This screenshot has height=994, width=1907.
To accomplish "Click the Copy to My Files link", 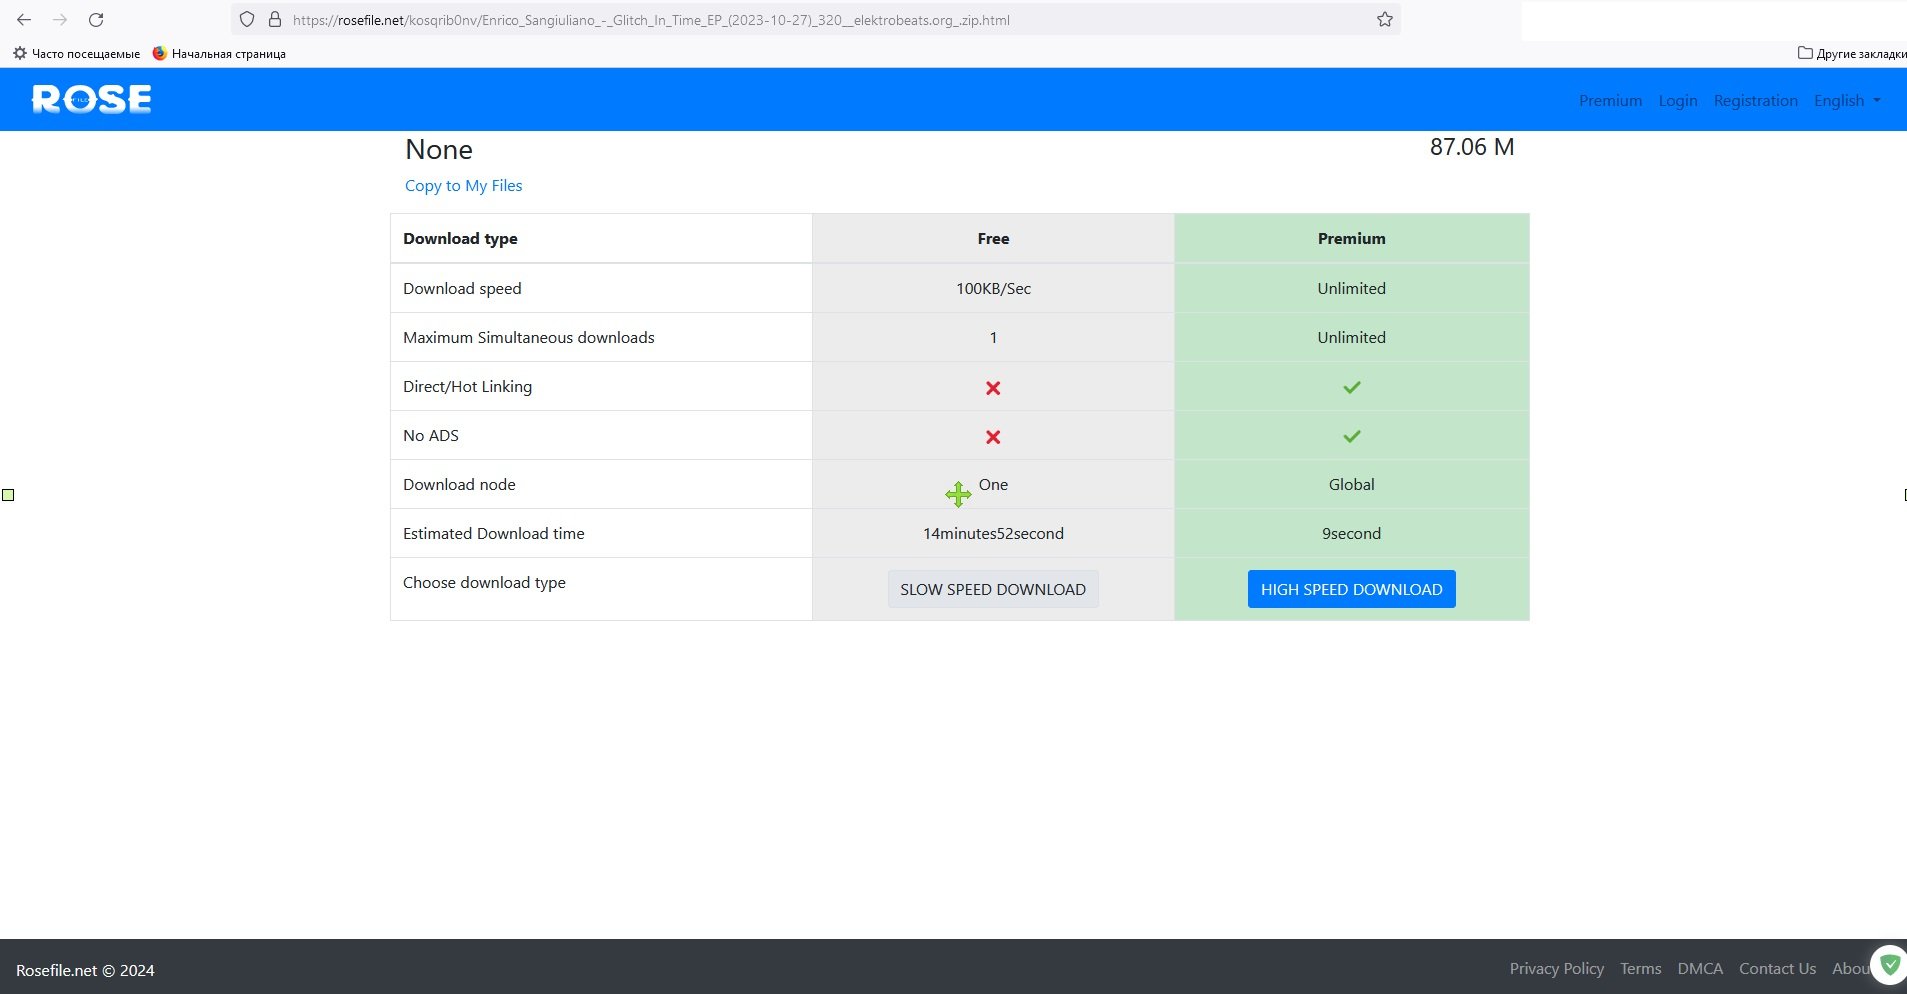I will coord(463,185).
